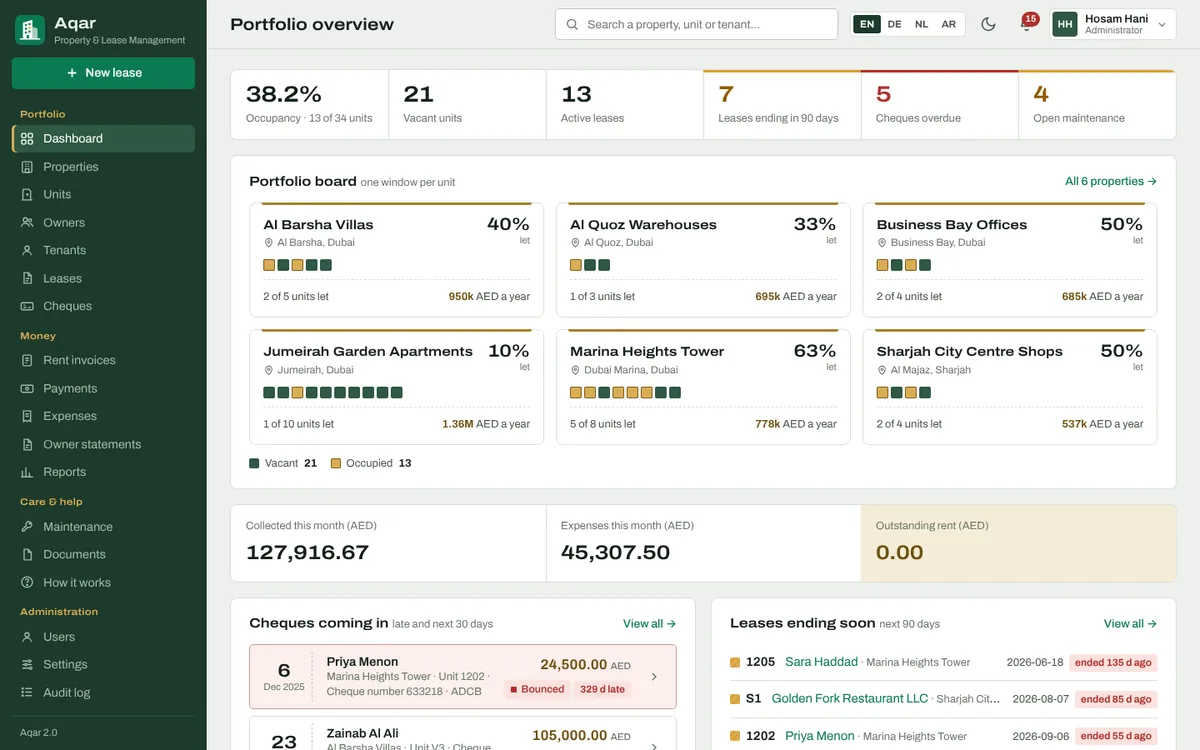Switch language to EN
This screenshot has height=750, width=1200.
867,24
